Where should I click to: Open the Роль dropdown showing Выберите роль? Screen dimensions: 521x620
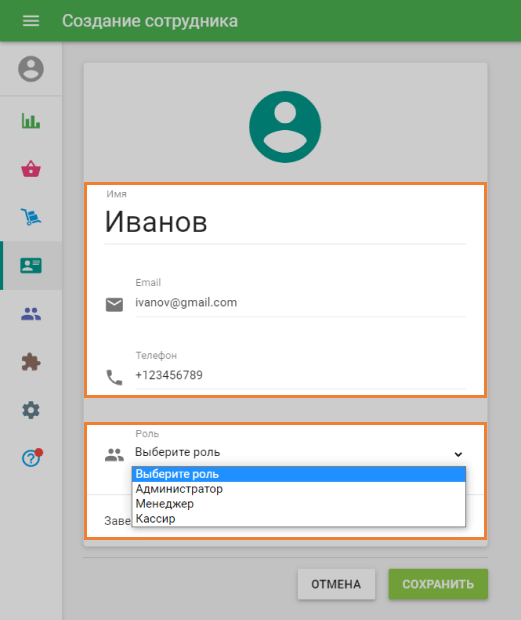click(x=300, y=452)
